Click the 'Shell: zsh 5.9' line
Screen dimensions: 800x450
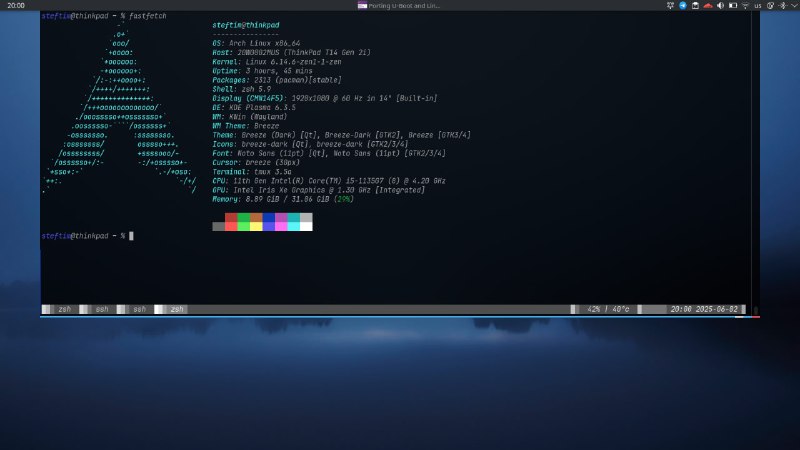(x=242, y=89)
